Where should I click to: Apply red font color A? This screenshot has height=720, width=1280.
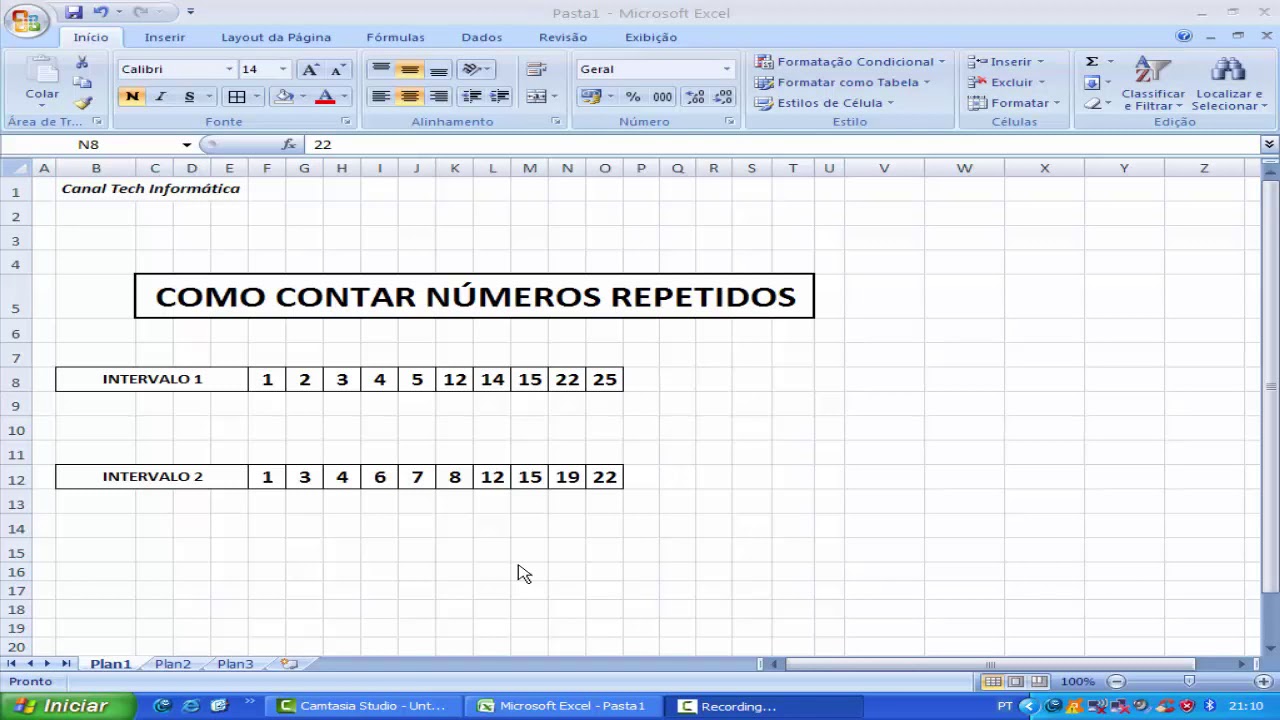[324, 97]
